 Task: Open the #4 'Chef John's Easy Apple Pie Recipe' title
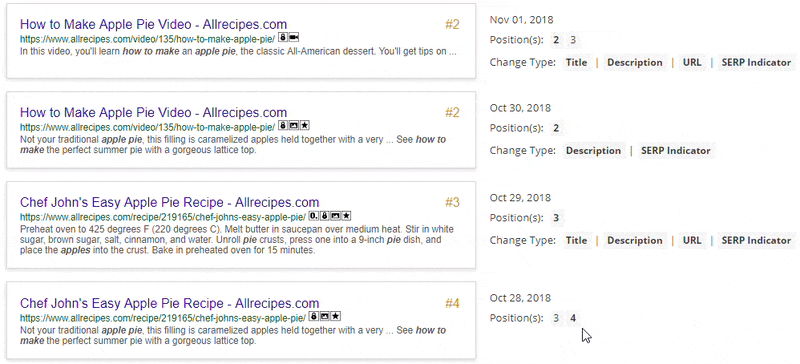coord(169,303)
